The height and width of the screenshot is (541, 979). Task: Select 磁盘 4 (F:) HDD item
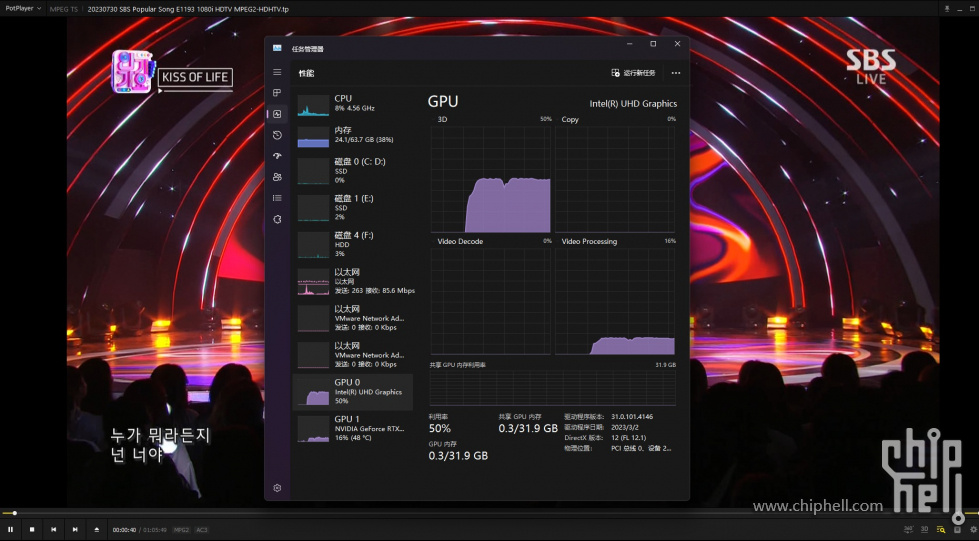[x=353, y=244]
